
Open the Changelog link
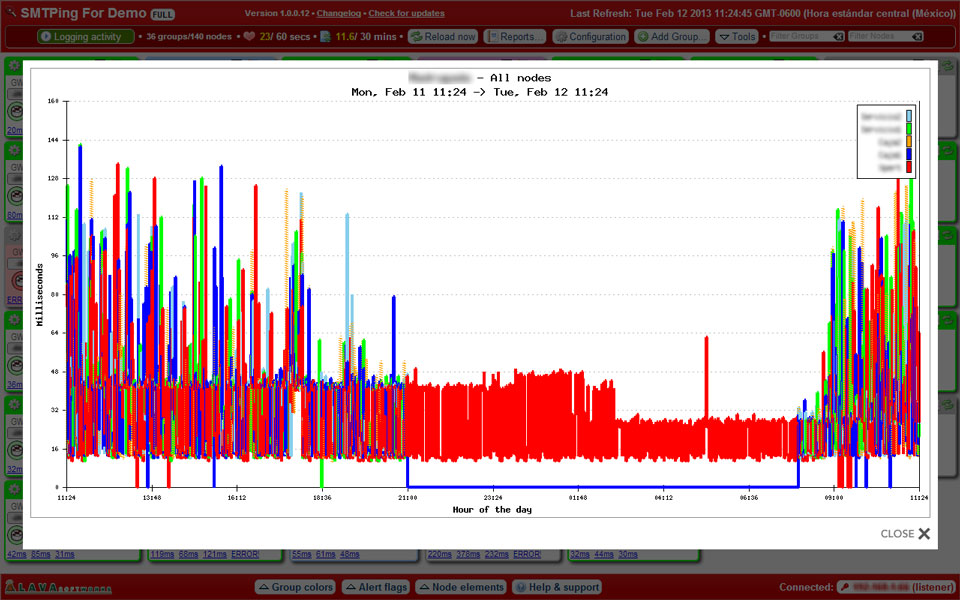point(339,14)
